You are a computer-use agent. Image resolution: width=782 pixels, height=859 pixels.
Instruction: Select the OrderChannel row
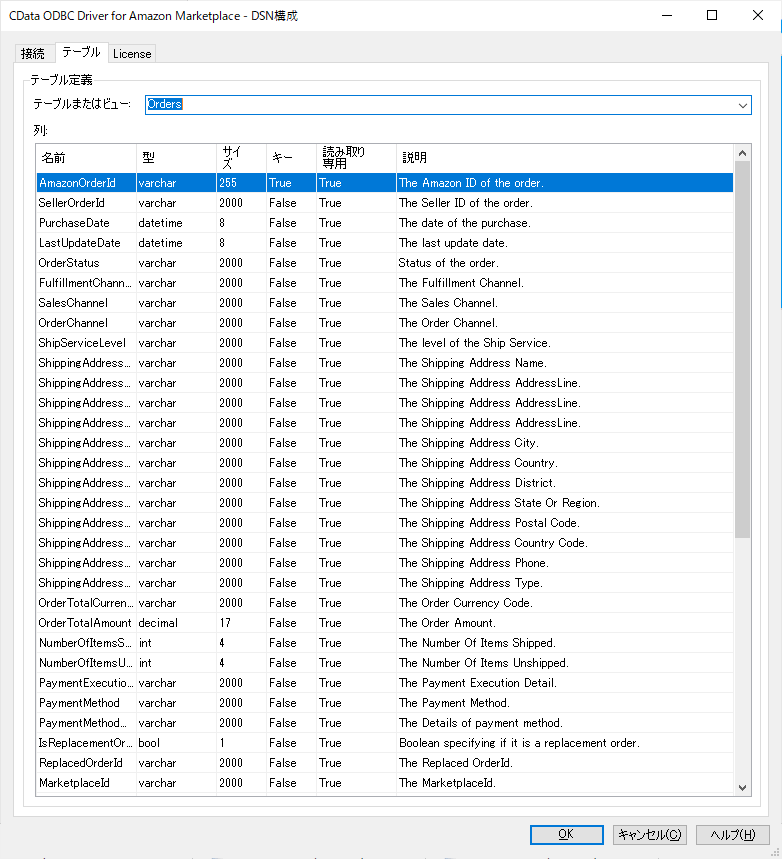385,323
